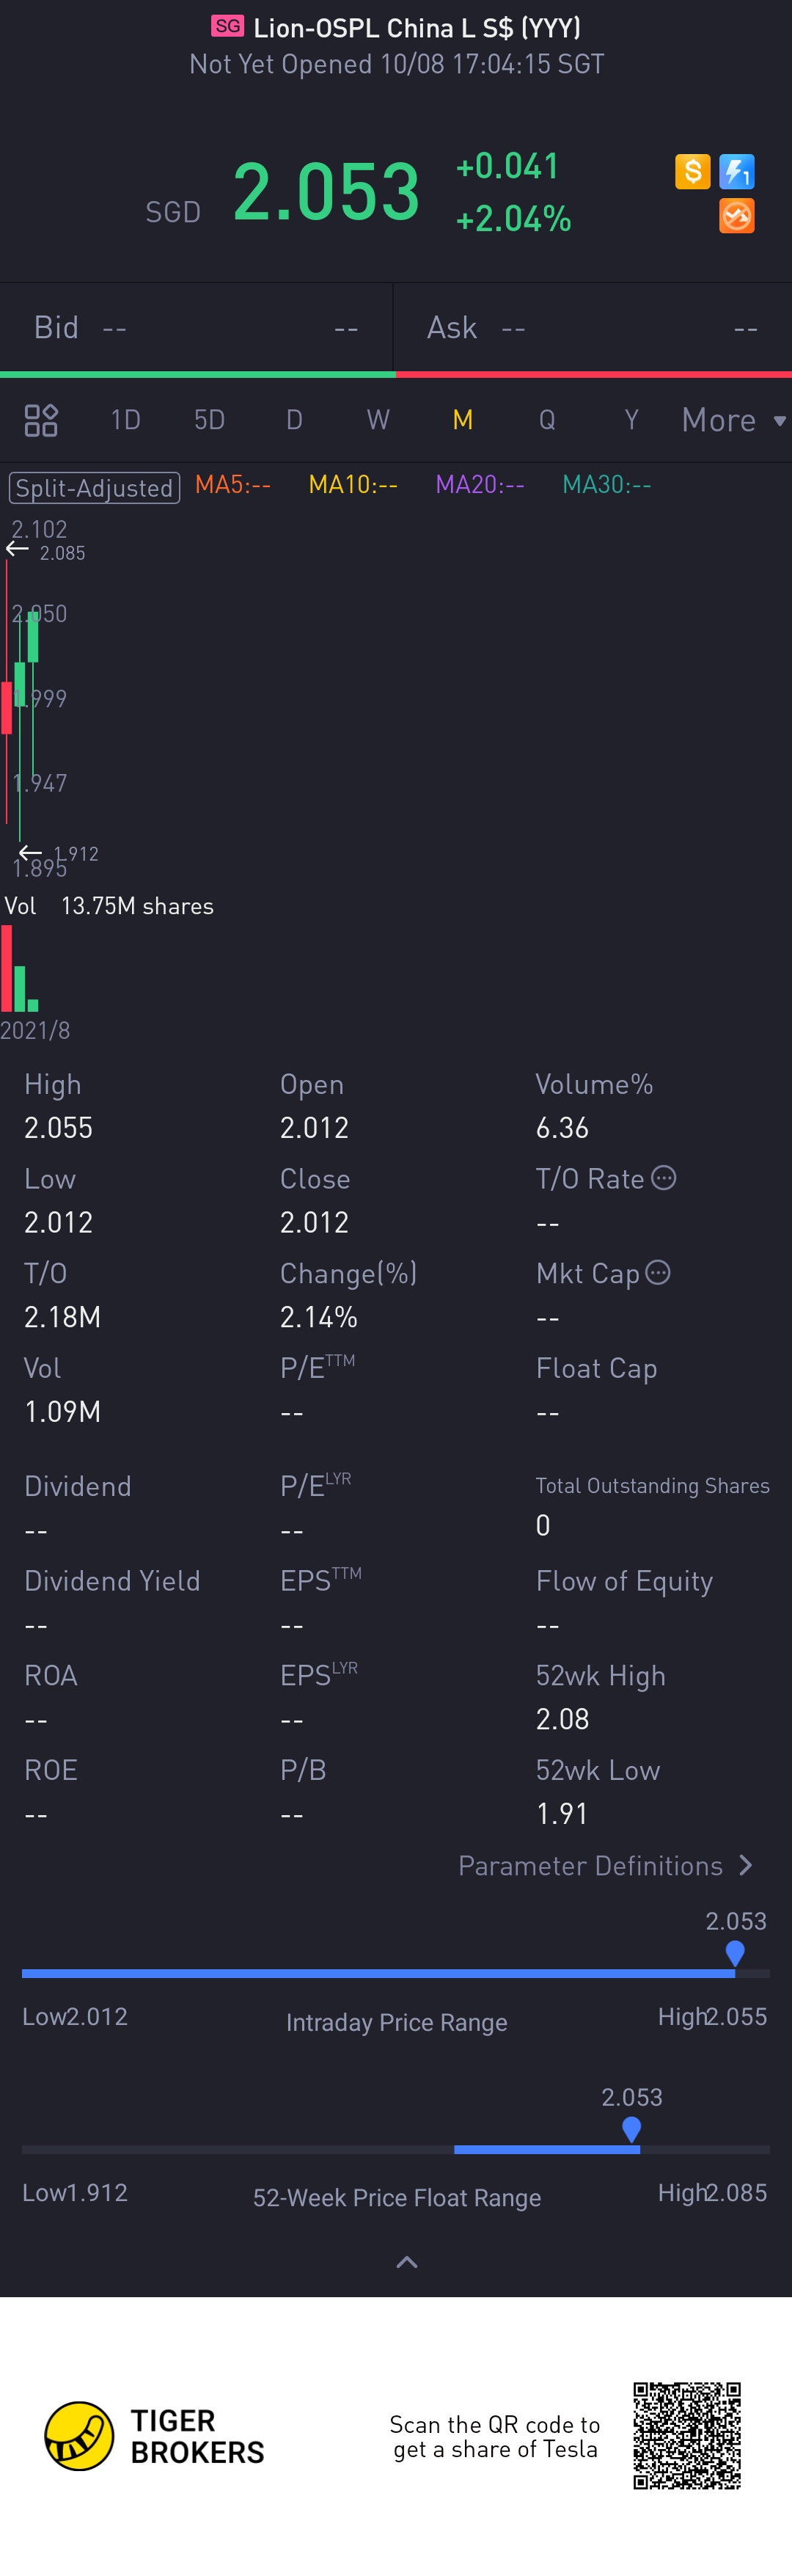
Task: Tap the Mkt Cap info icon
Action: click(x=658, y=1272)
